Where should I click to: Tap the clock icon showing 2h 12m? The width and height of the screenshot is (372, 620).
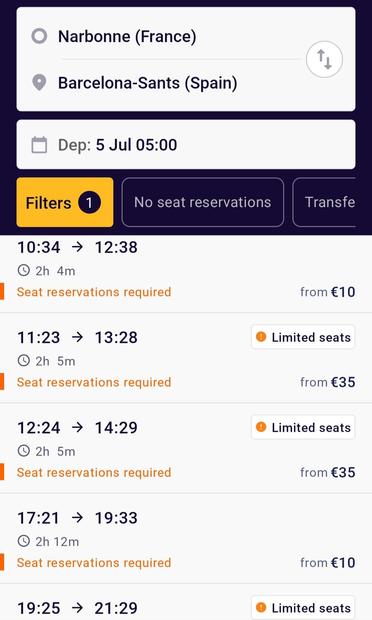click(x=24, y=541)
